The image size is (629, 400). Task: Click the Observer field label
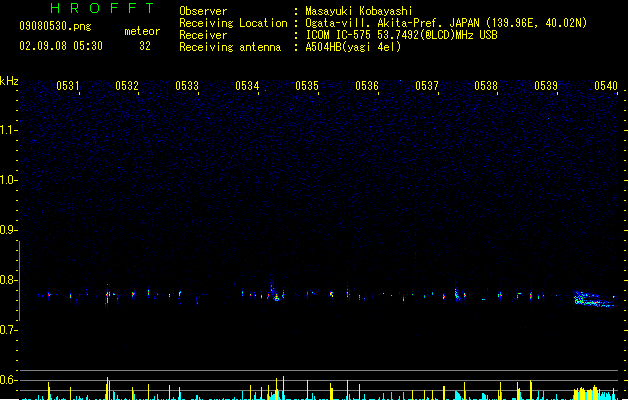coord(203,11)
